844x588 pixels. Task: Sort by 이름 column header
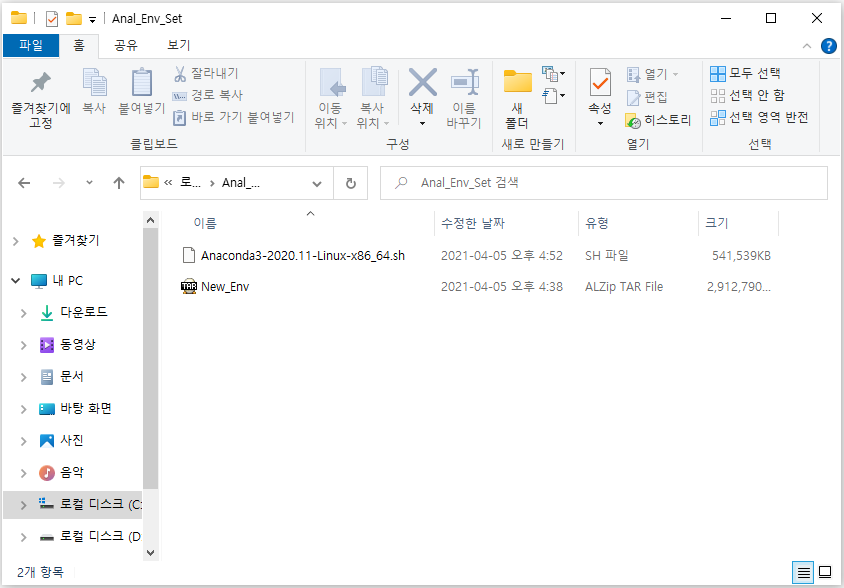pos(205,223)
